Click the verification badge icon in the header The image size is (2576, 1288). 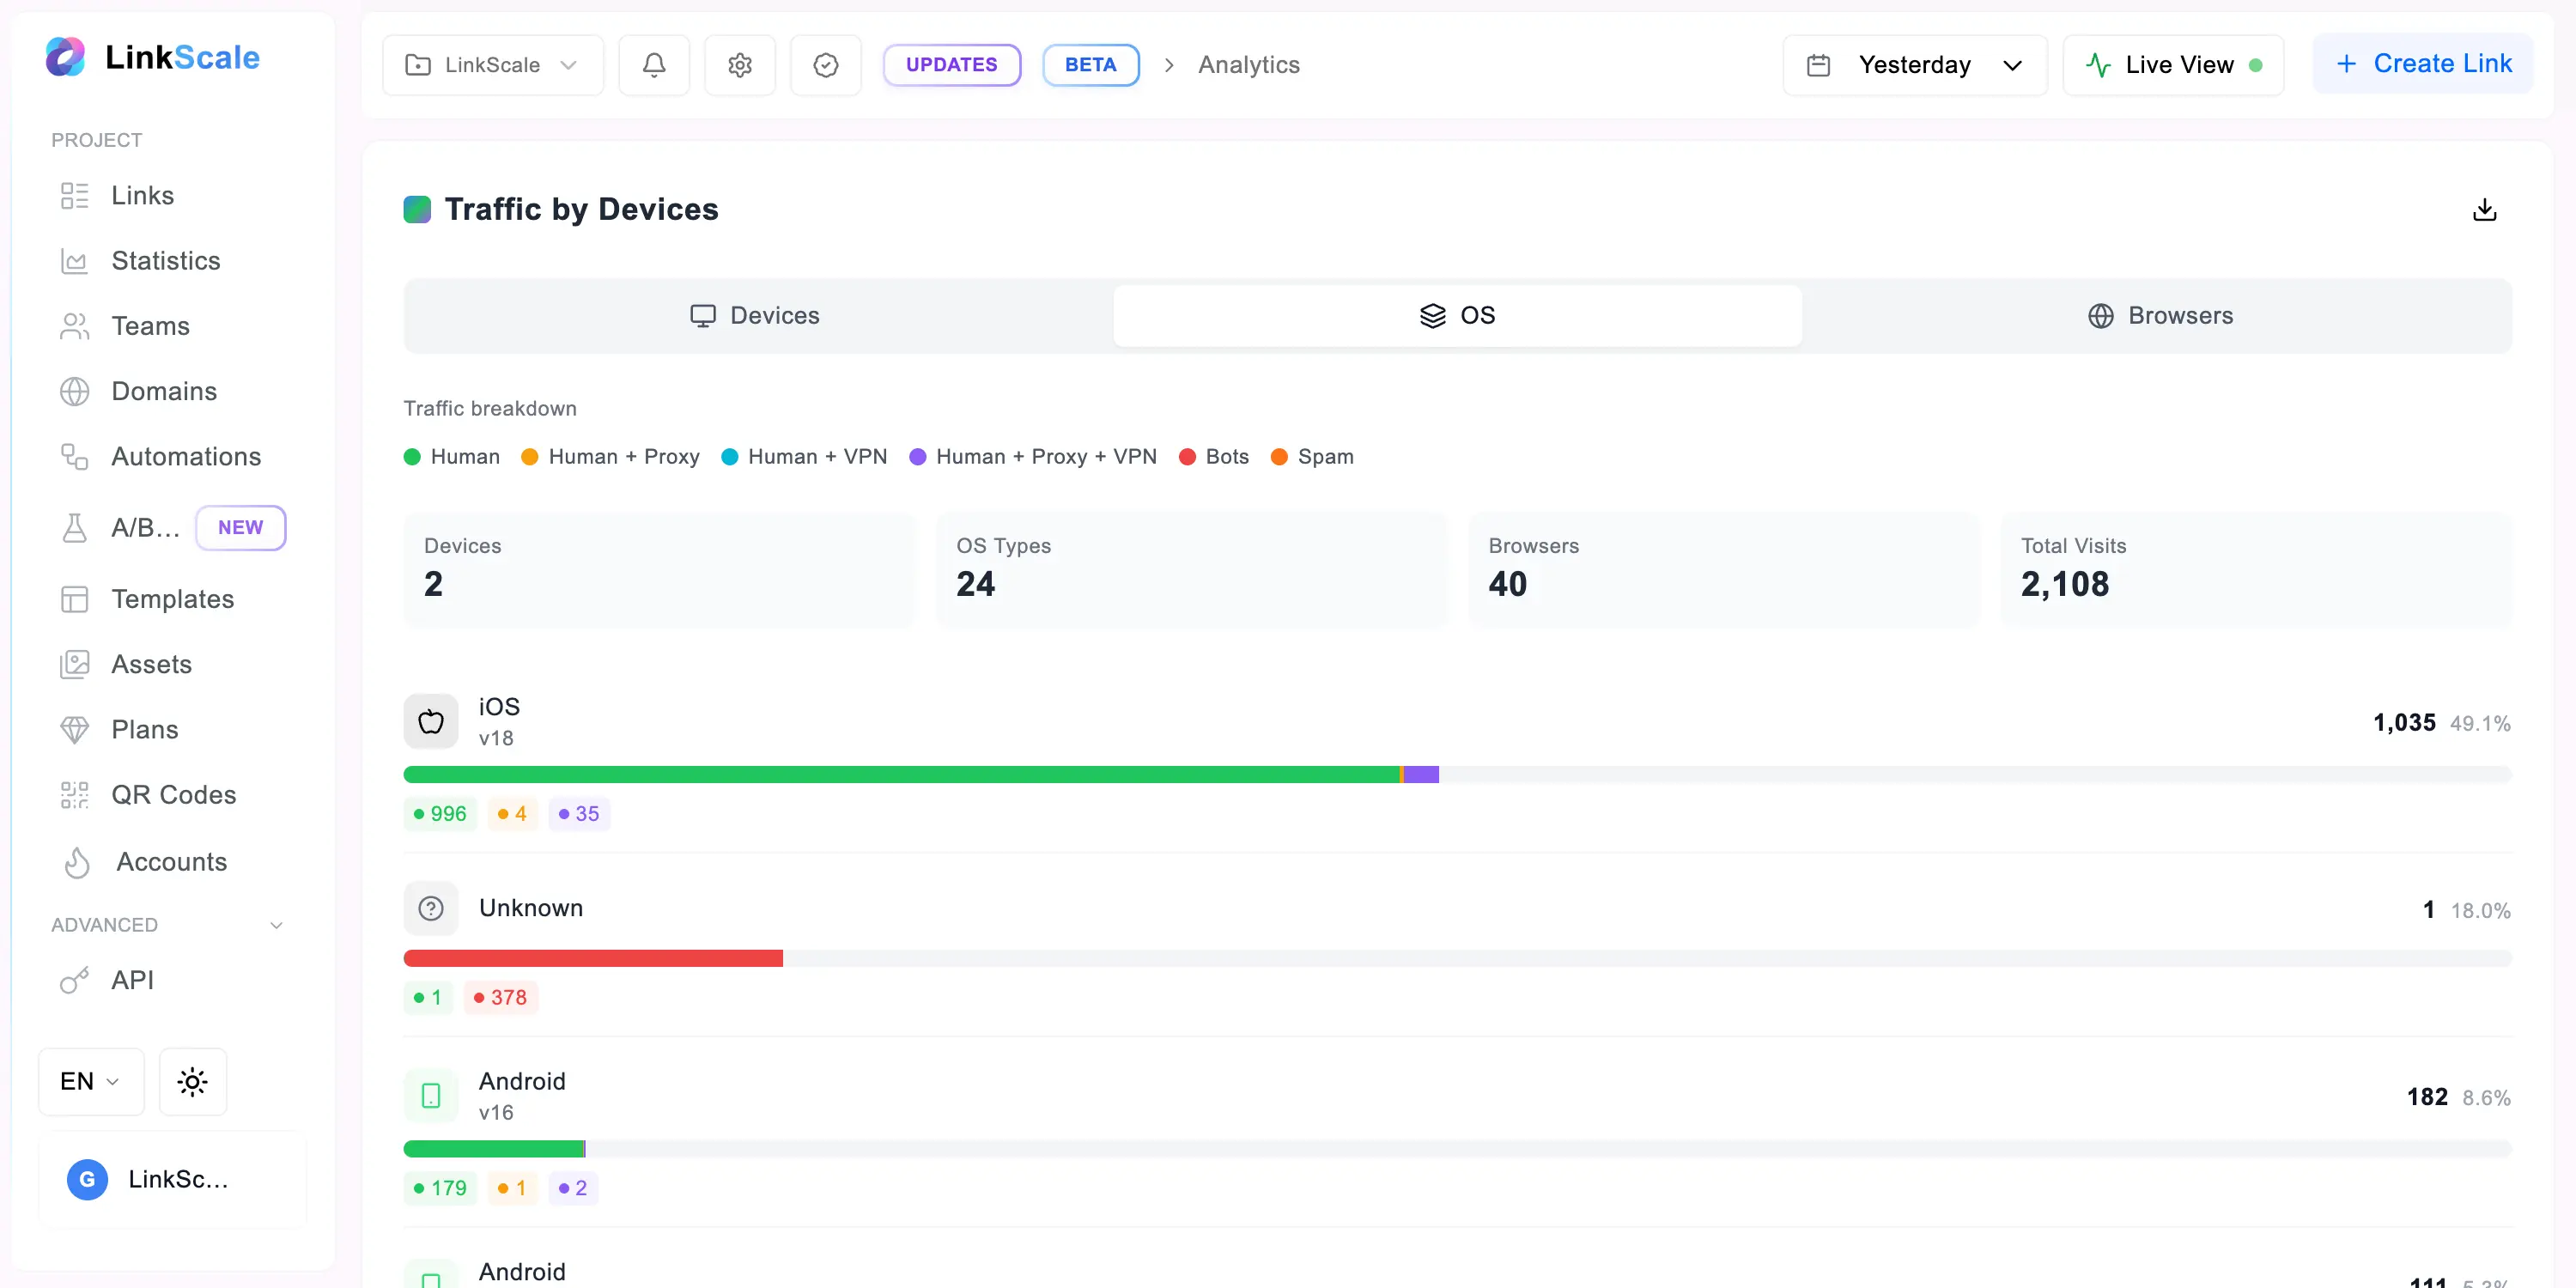click(825, 64)
